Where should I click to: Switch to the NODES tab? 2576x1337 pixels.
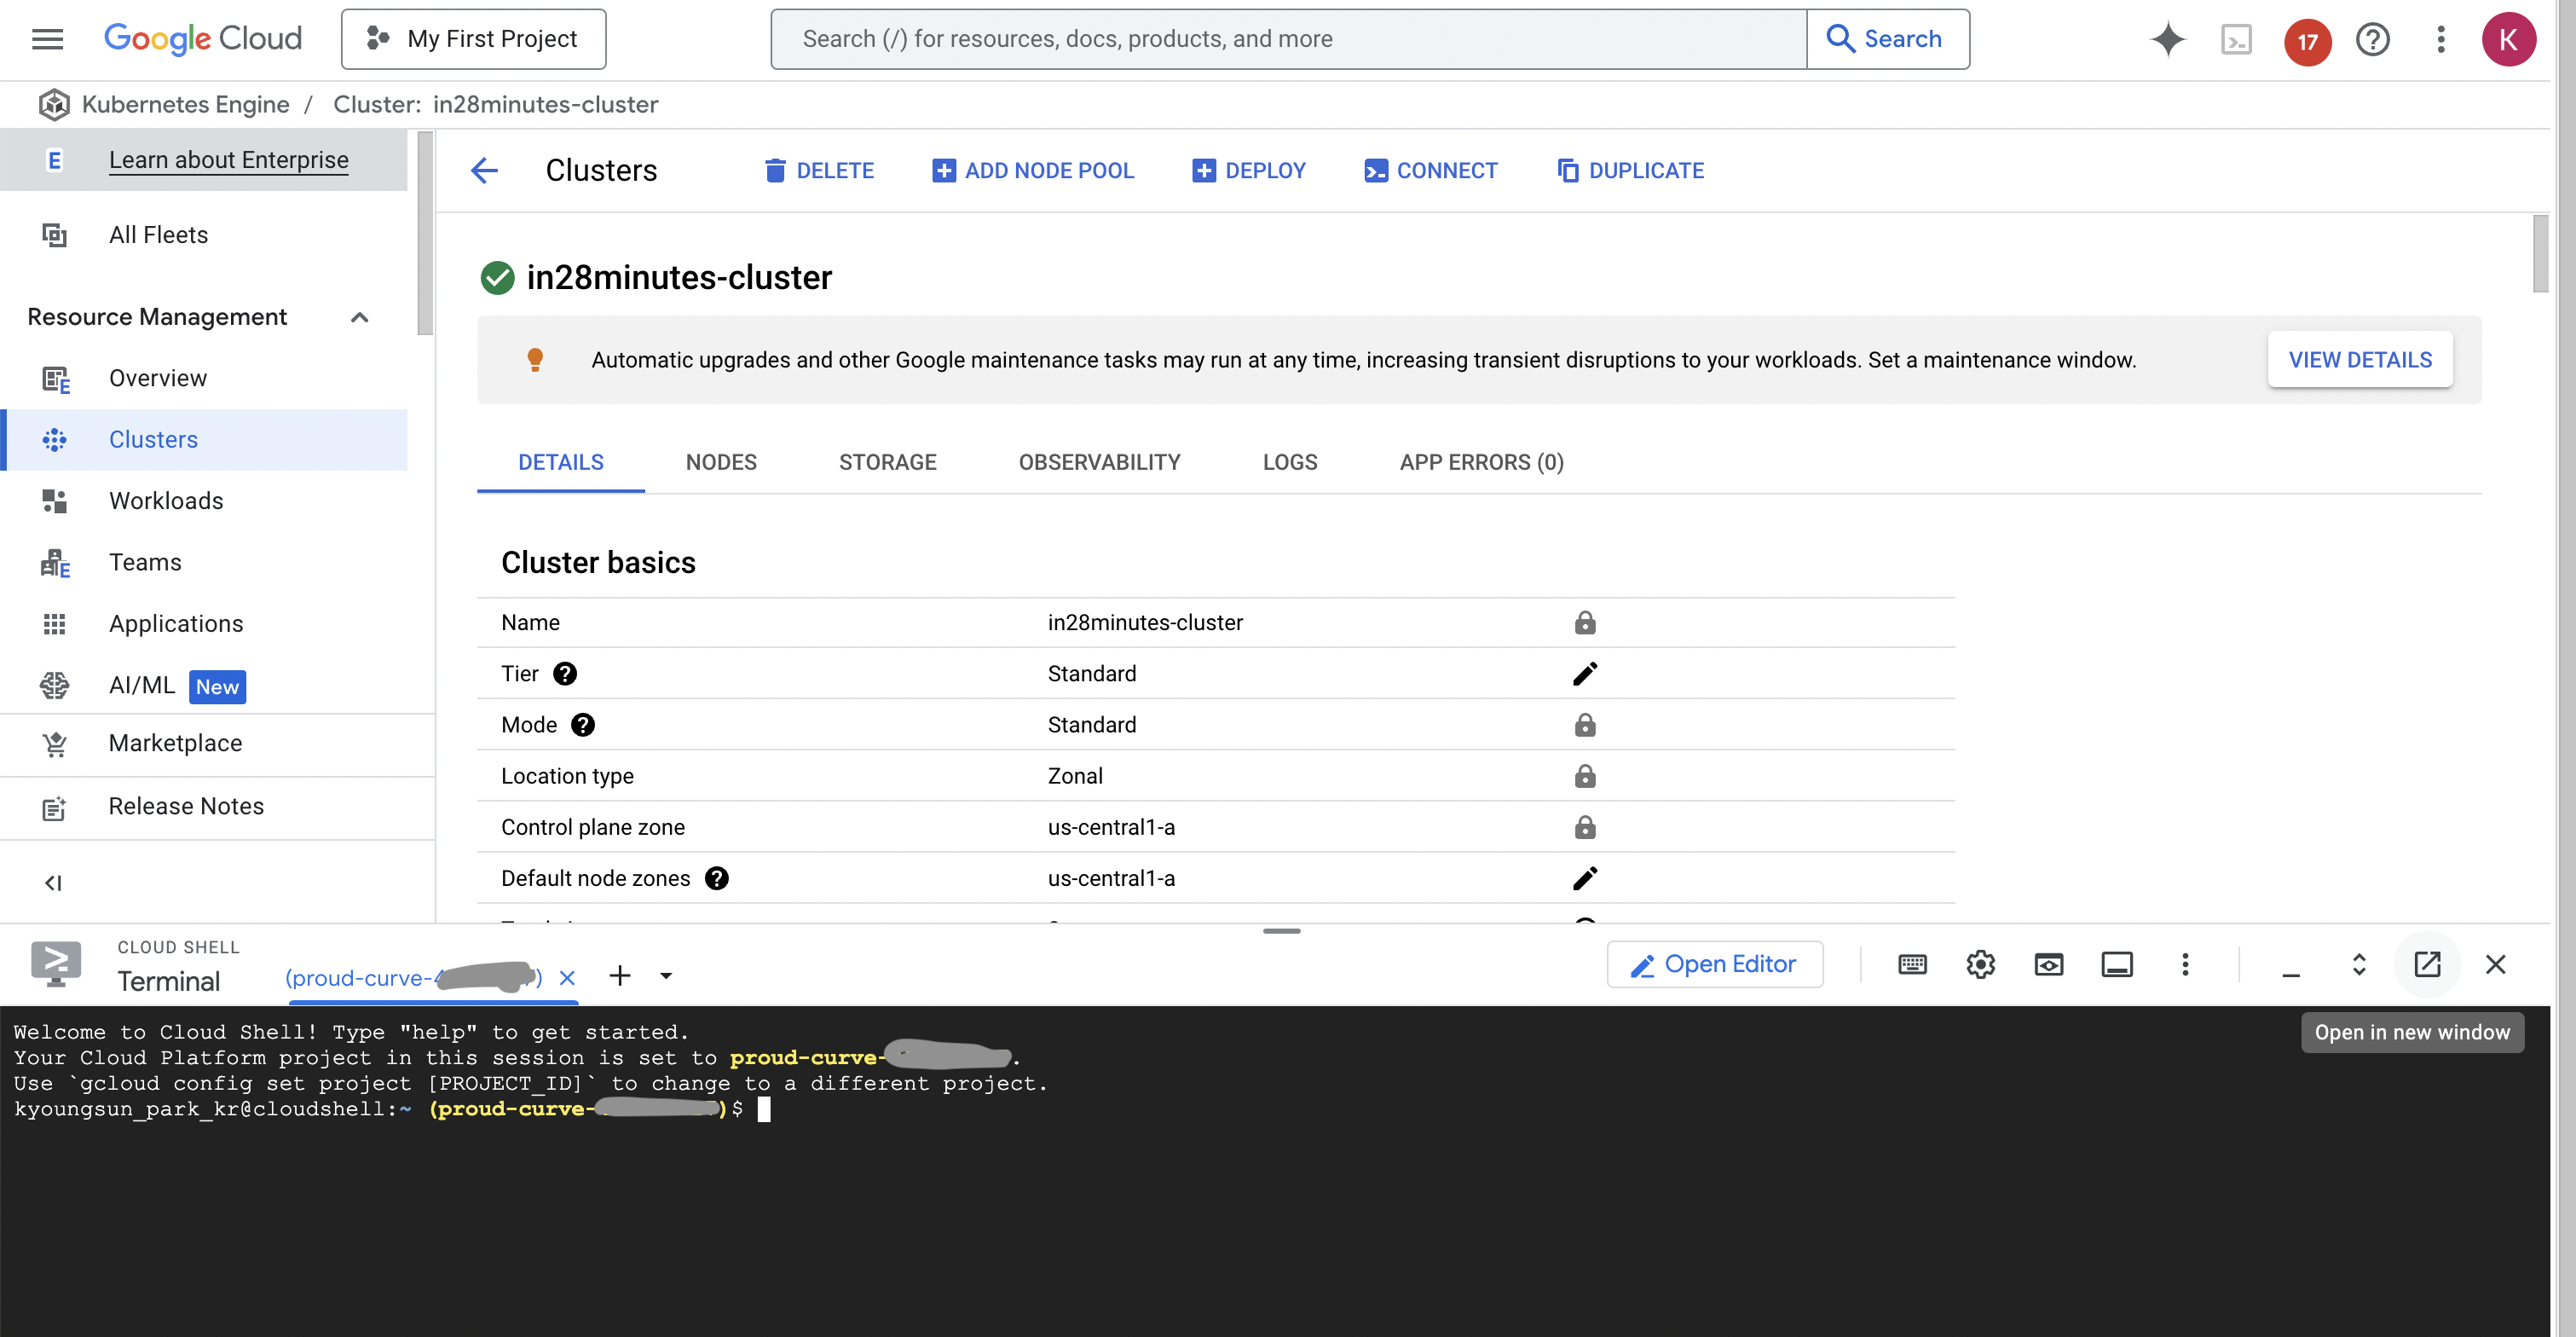pos(721,462)
